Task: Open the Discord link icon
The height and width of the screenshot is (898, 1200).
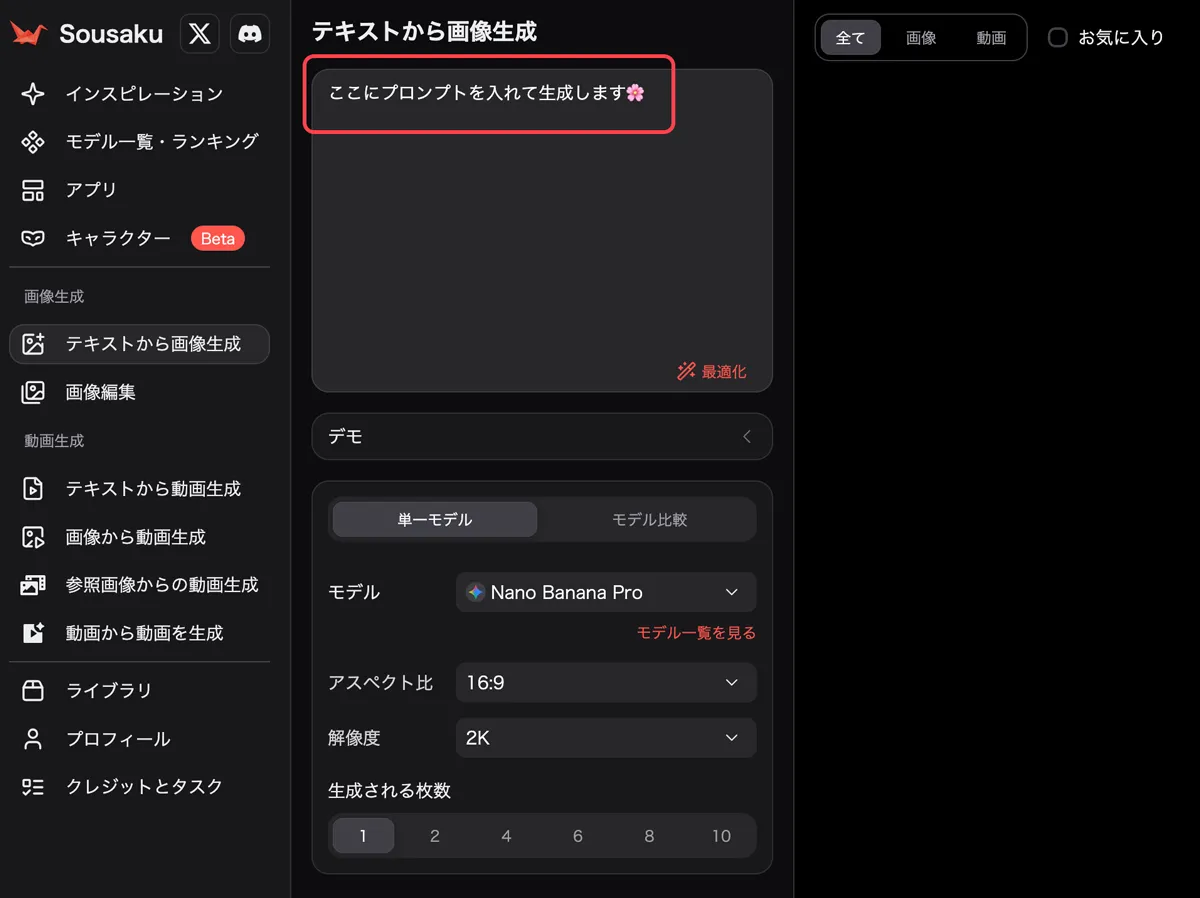Action: point(250,34)
